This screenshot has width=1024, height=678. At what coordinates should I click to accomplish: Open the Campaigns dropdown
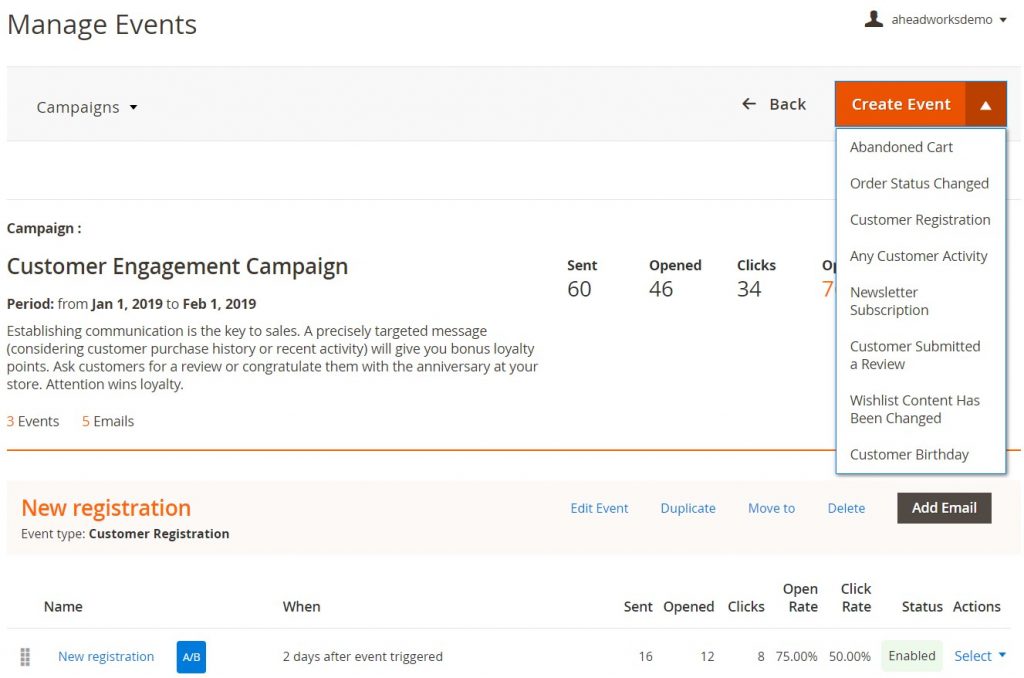[87, 107]
